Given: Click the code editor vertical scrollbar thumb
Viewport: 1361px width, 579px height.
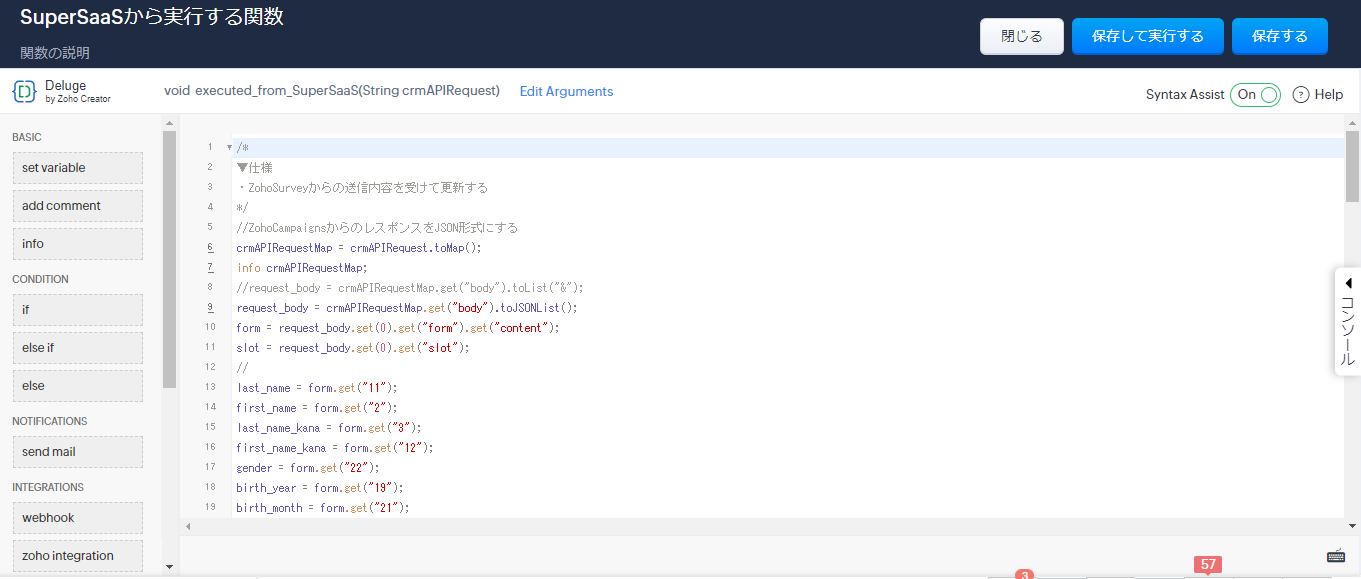Looking at the screenshot, I should [1352, 166].
